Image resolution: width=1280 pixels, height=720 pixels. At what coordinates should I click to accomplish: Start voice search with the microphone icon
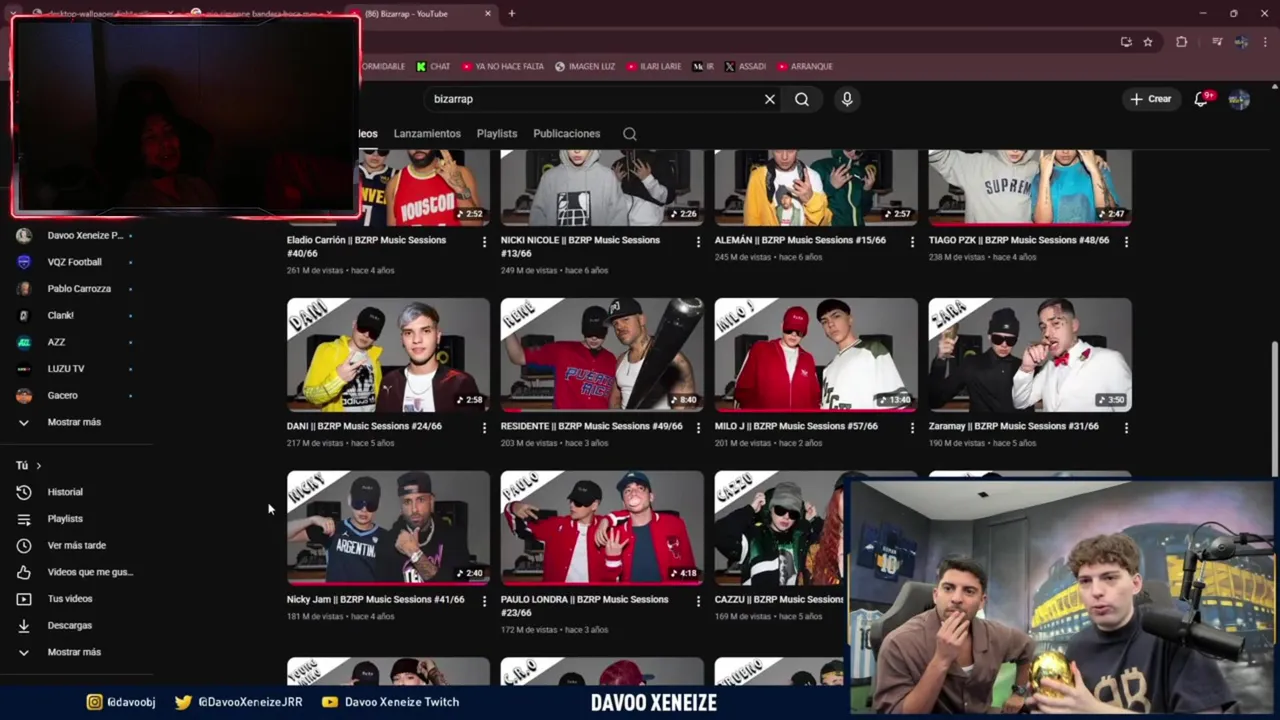[847, 99]
